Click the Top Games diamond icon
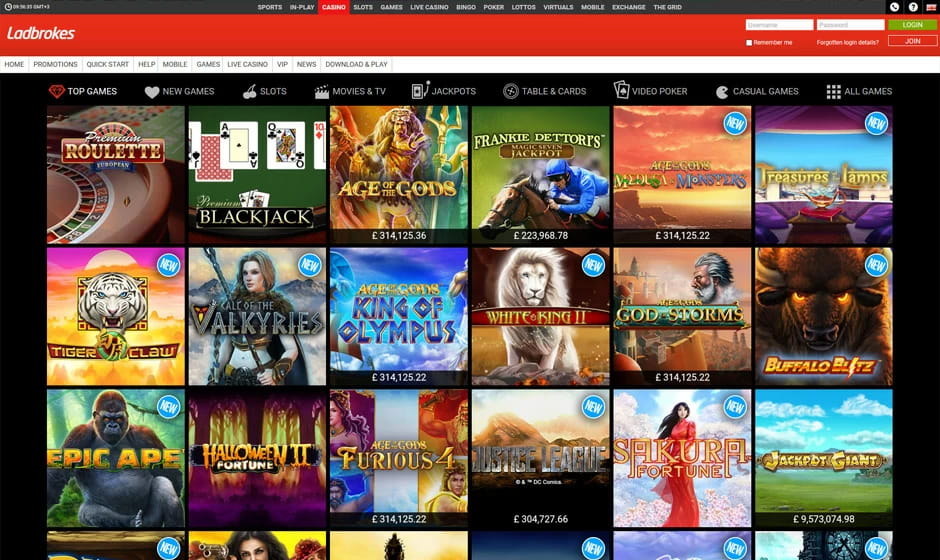Image resolution: width=940 pixels, height=560 pixels. pyautogui.click(x=56, y=91)
